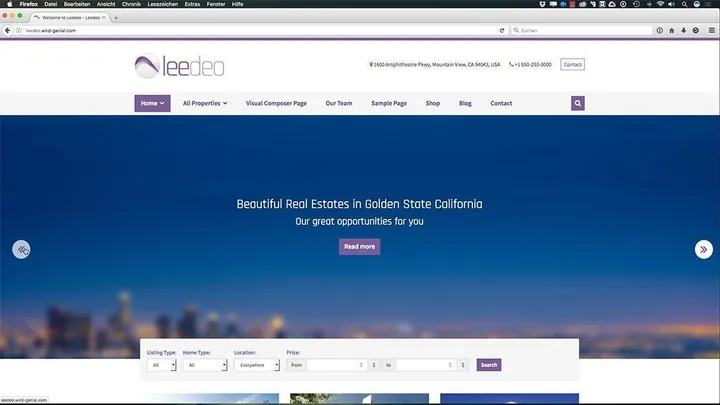Open the Location dropdown set to Everywhere
Viewport: 720px width, 405px height.
257,365
